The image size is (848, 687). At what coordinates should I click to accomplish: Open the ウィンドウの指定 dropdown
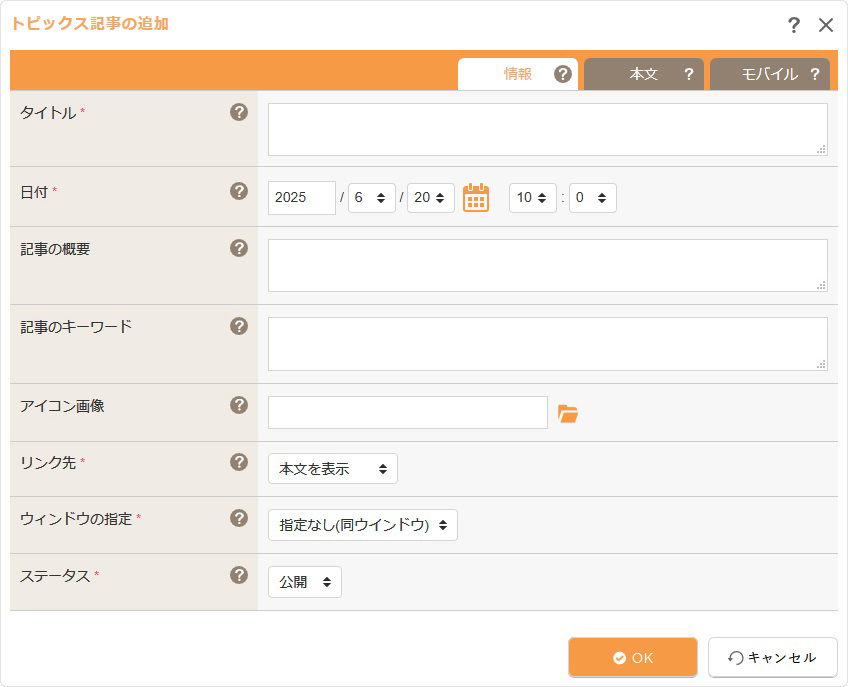pyautogui.click(x=363, y=525)
